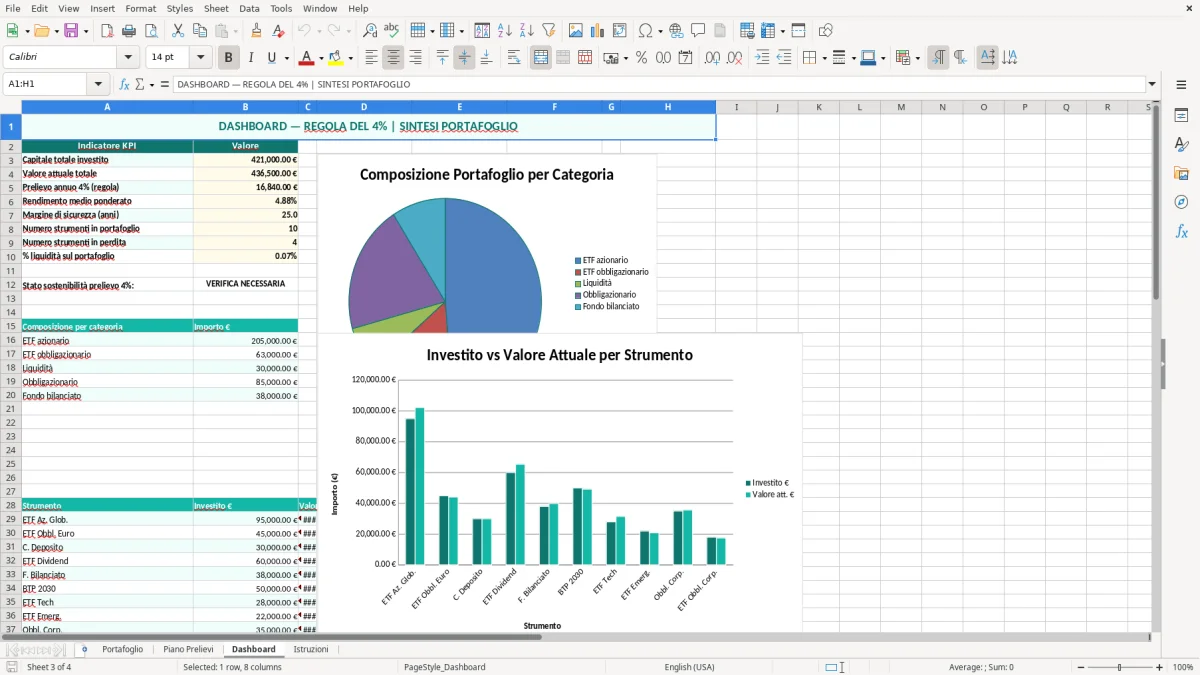Expand background color dropdown arrow
The height and width of the screenshot is (675, 1200).
click(x=350, y=58)
